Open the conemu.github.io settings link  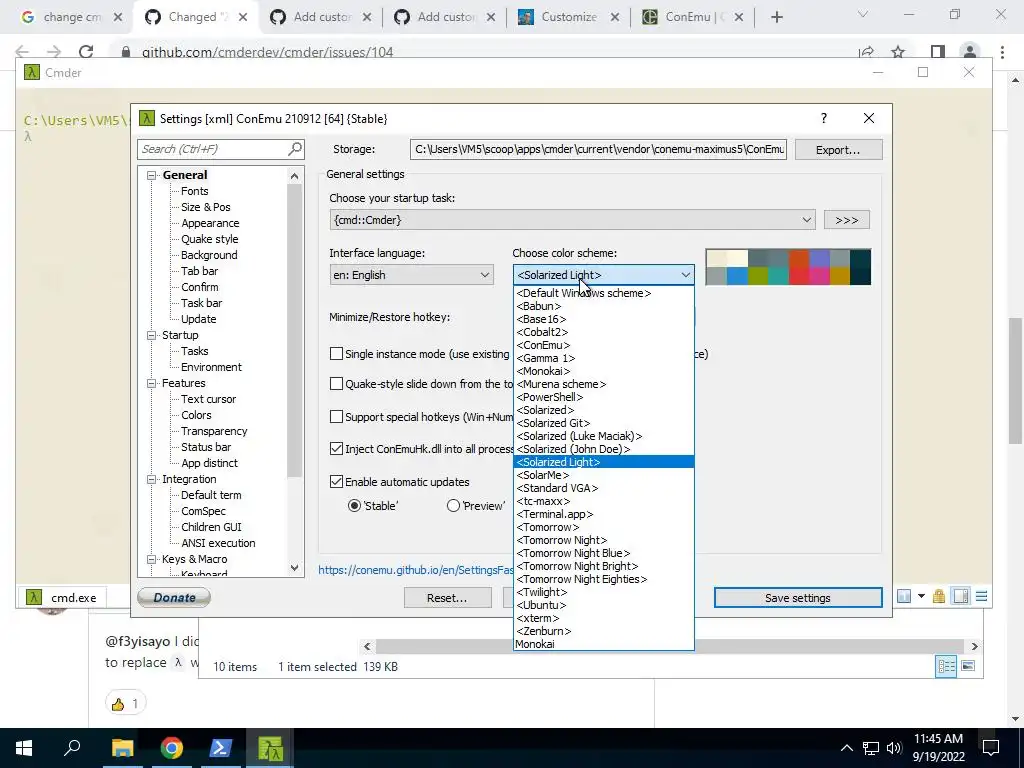point(415,570)
